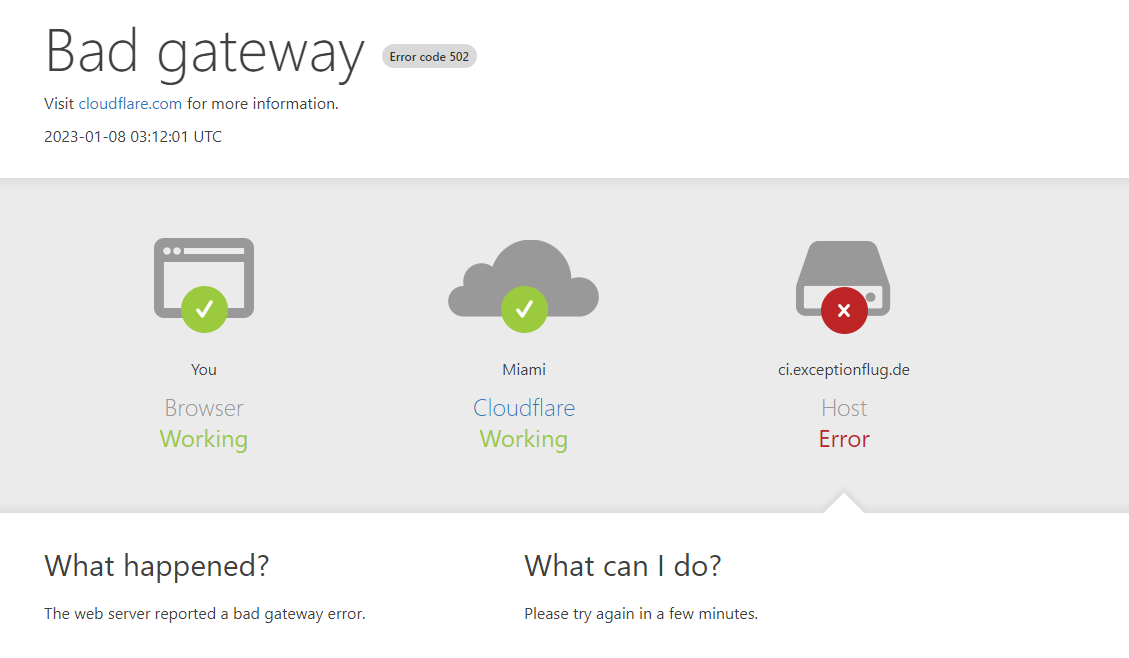
Task: Click the Error code 502 badge
Action: (429, 56)
